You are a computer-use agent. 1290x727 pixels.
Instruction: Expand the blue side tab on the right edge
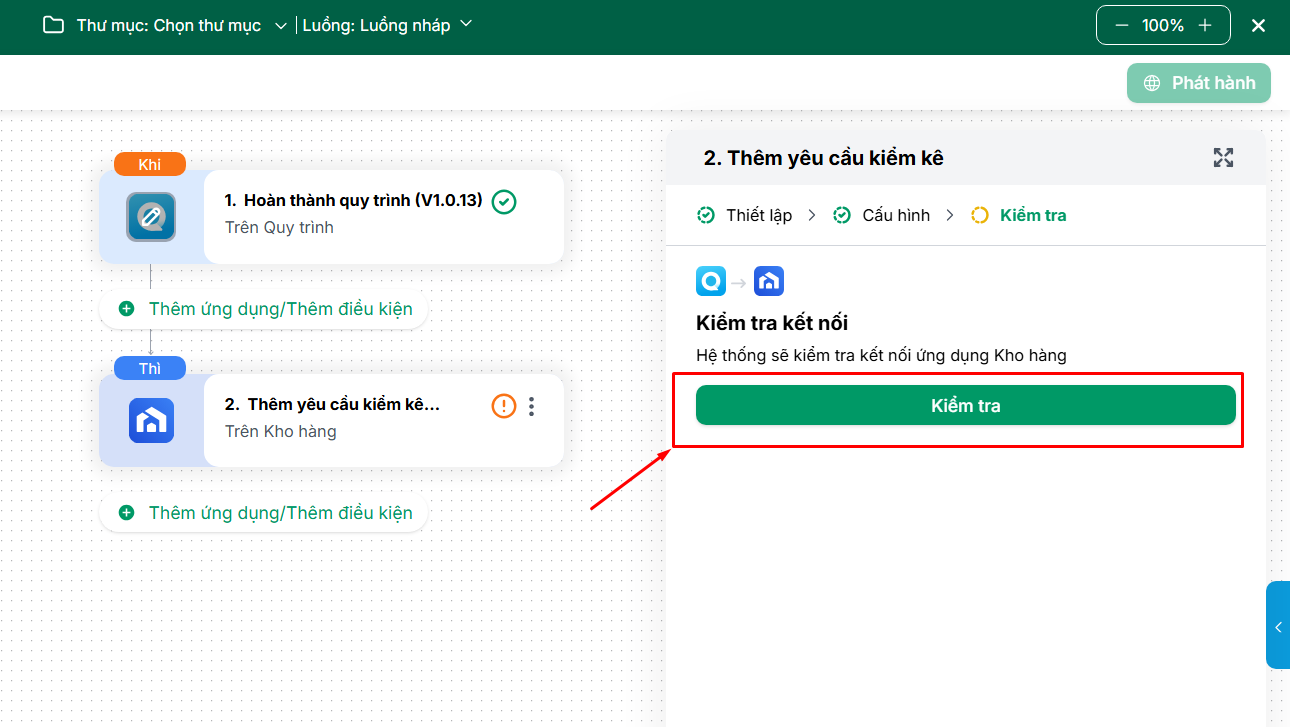pos(1278,626)
